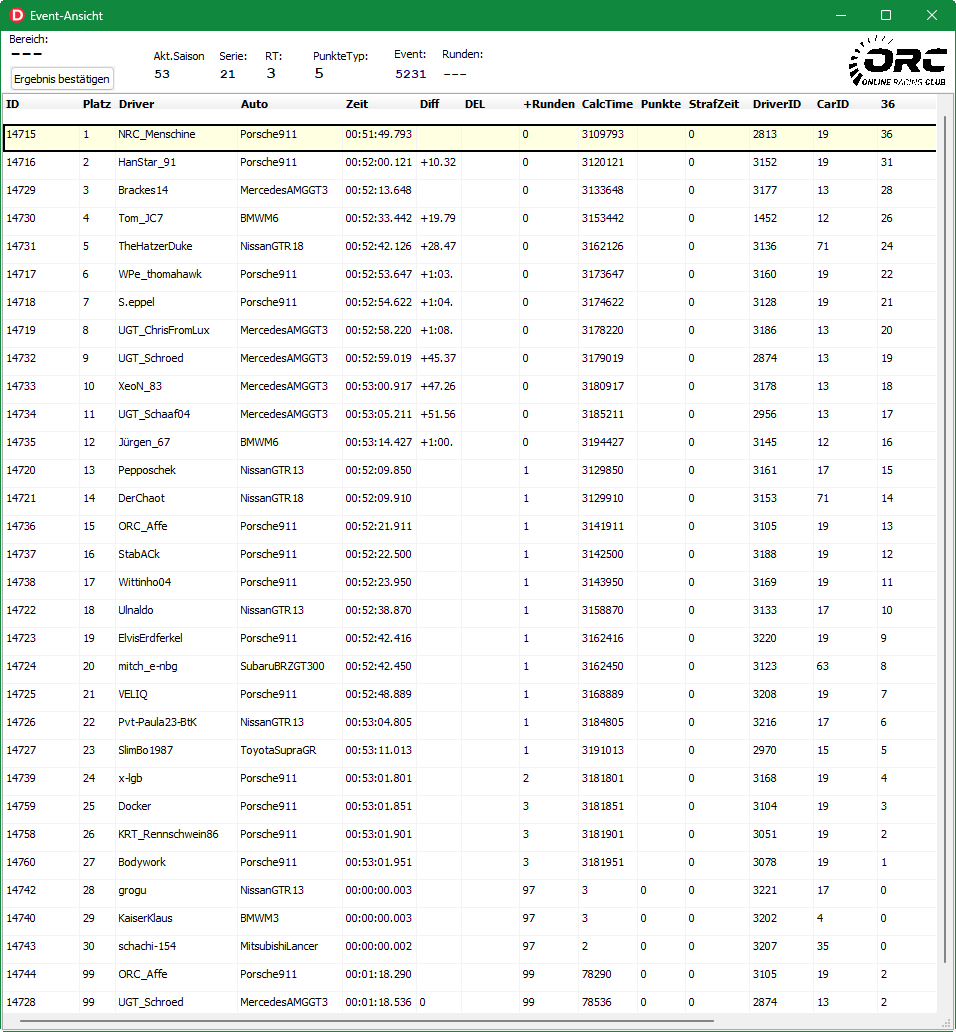Image resolution: width=956 pixels, height=1032 pixels.
Task: Select the row for driver HanStar_91
Action: pos(147,162)
